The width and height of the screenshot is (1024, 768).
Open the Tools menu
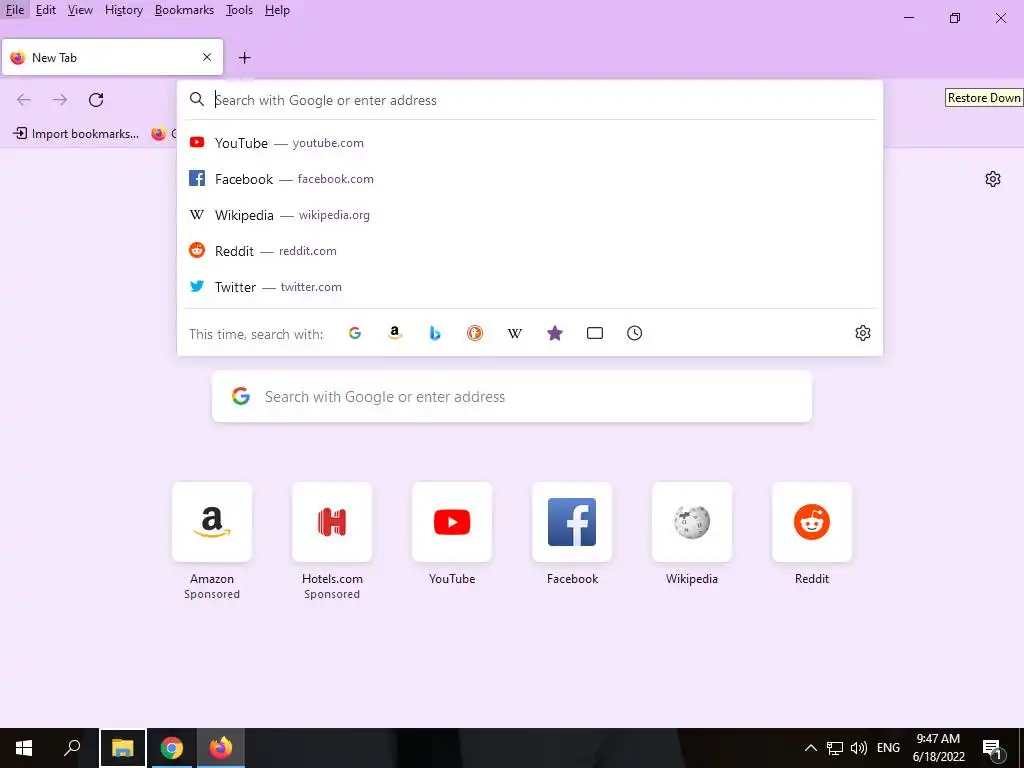239,10
